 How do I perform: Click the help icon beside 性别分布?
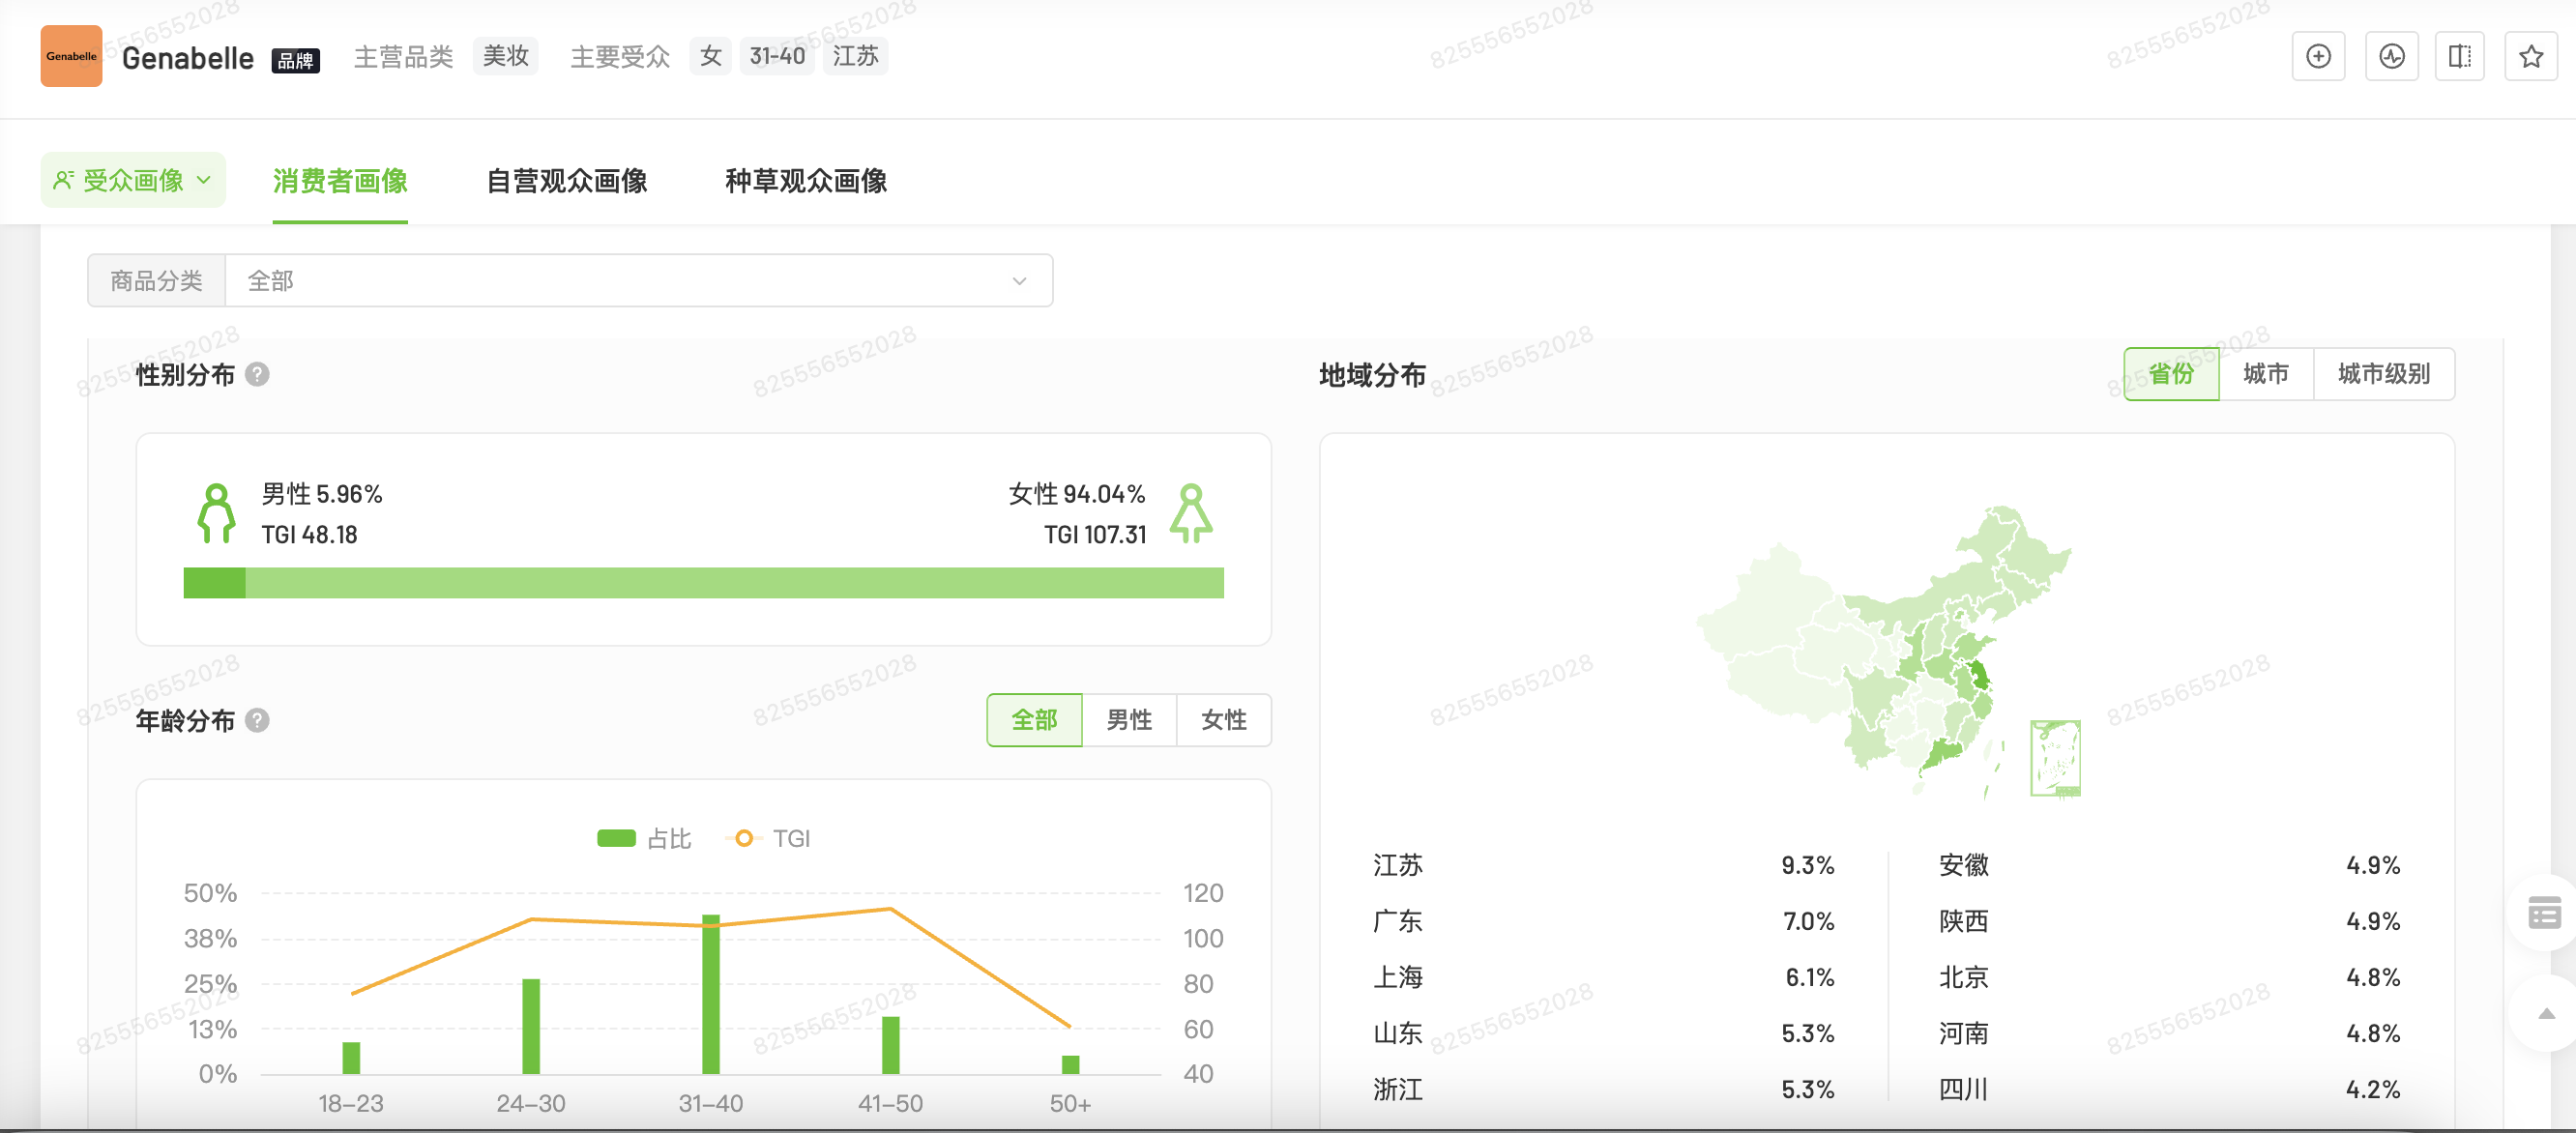(x=257, y=375)
